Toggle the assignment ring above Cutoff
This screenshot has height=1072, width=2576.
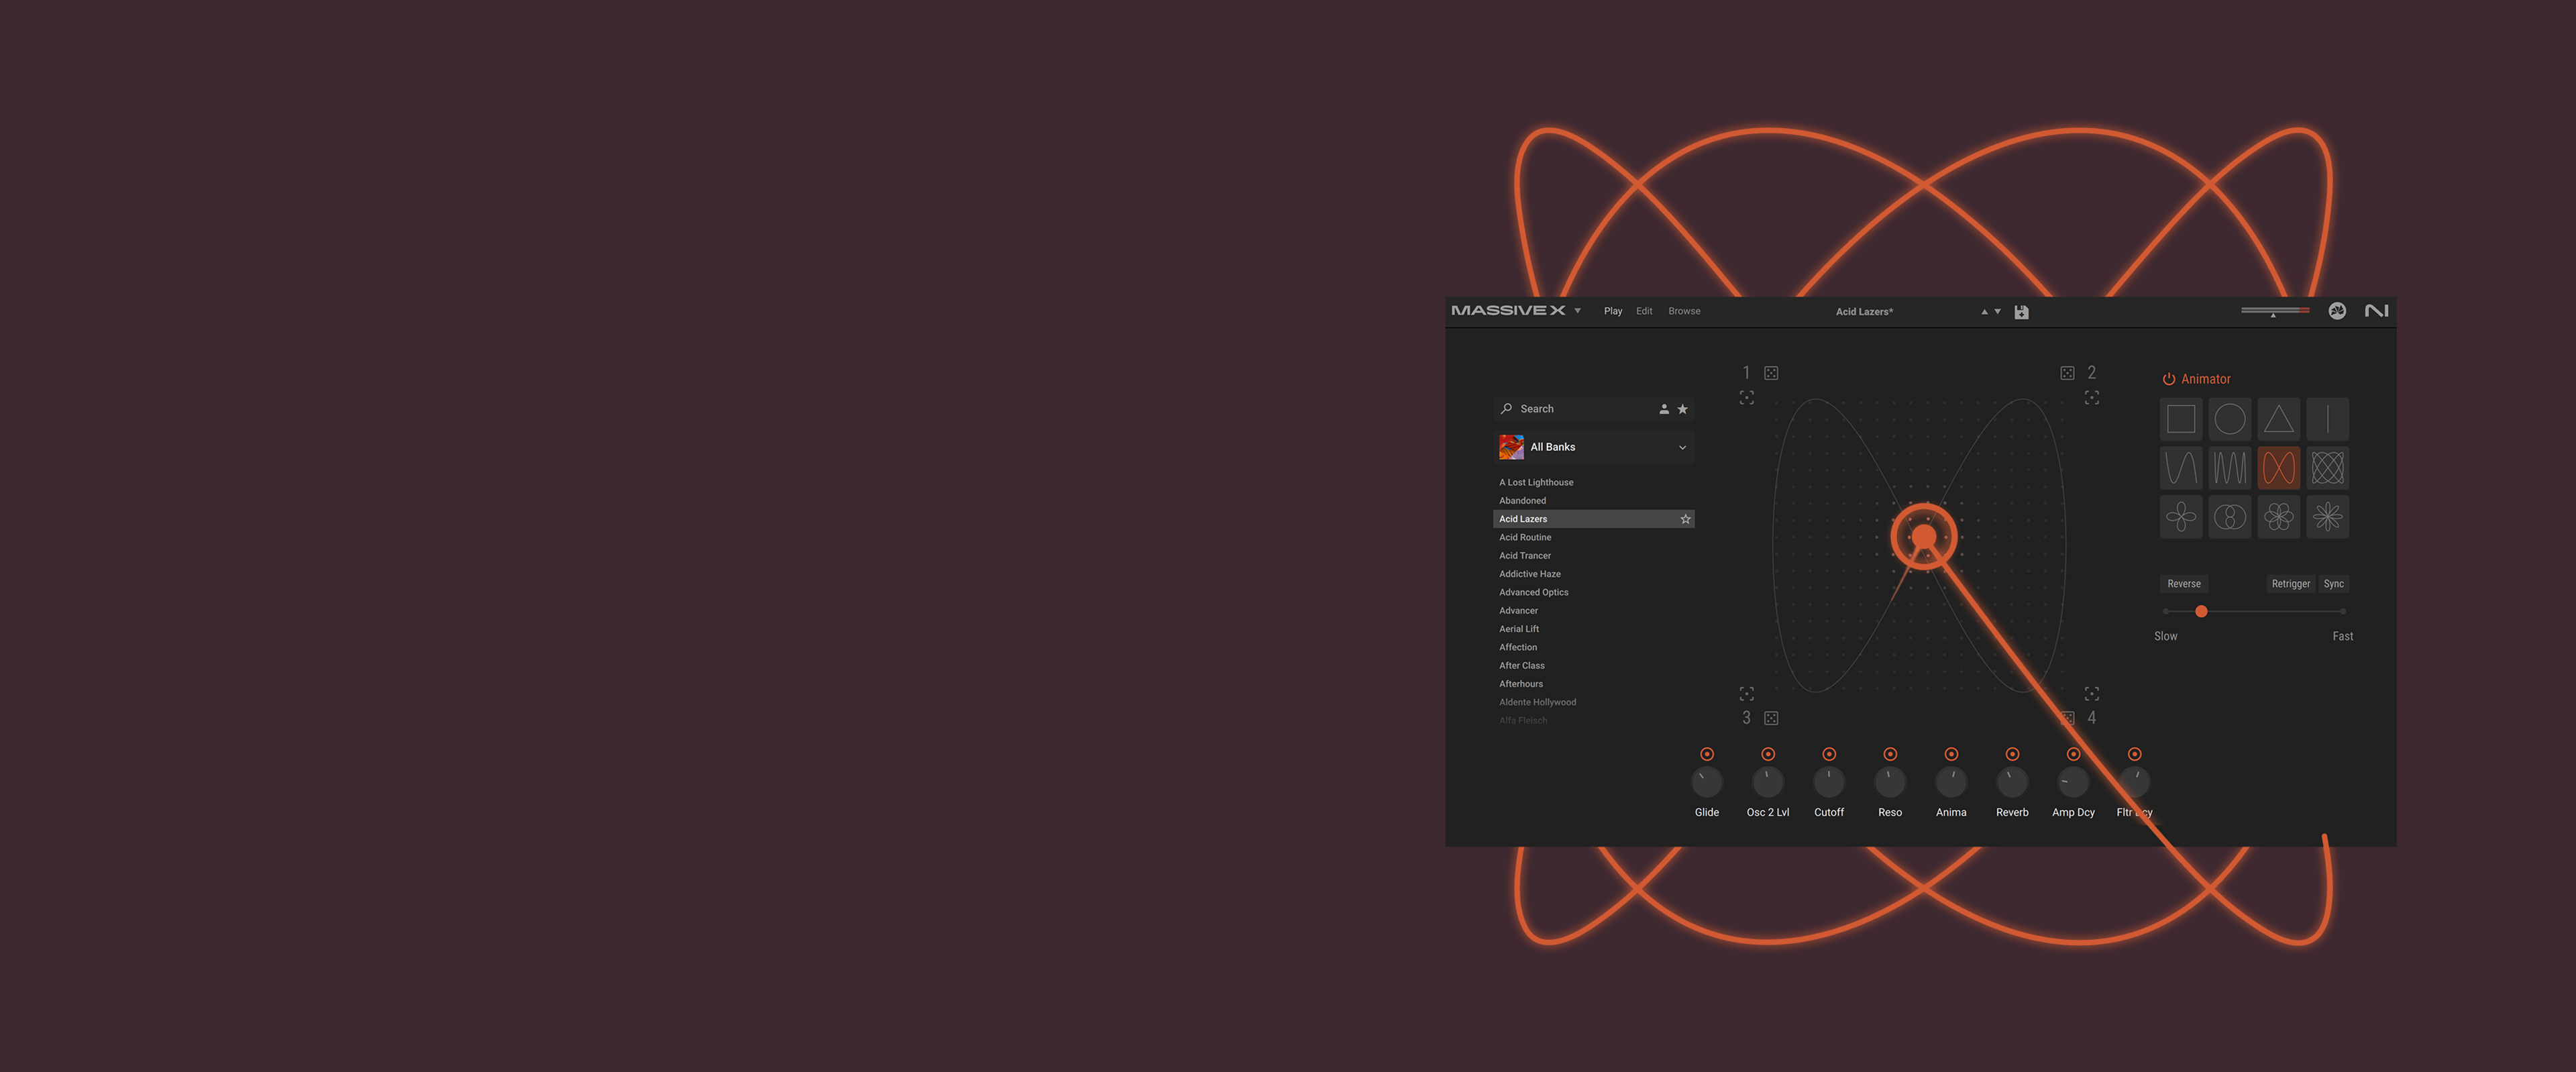click(x=1829, y=754)
